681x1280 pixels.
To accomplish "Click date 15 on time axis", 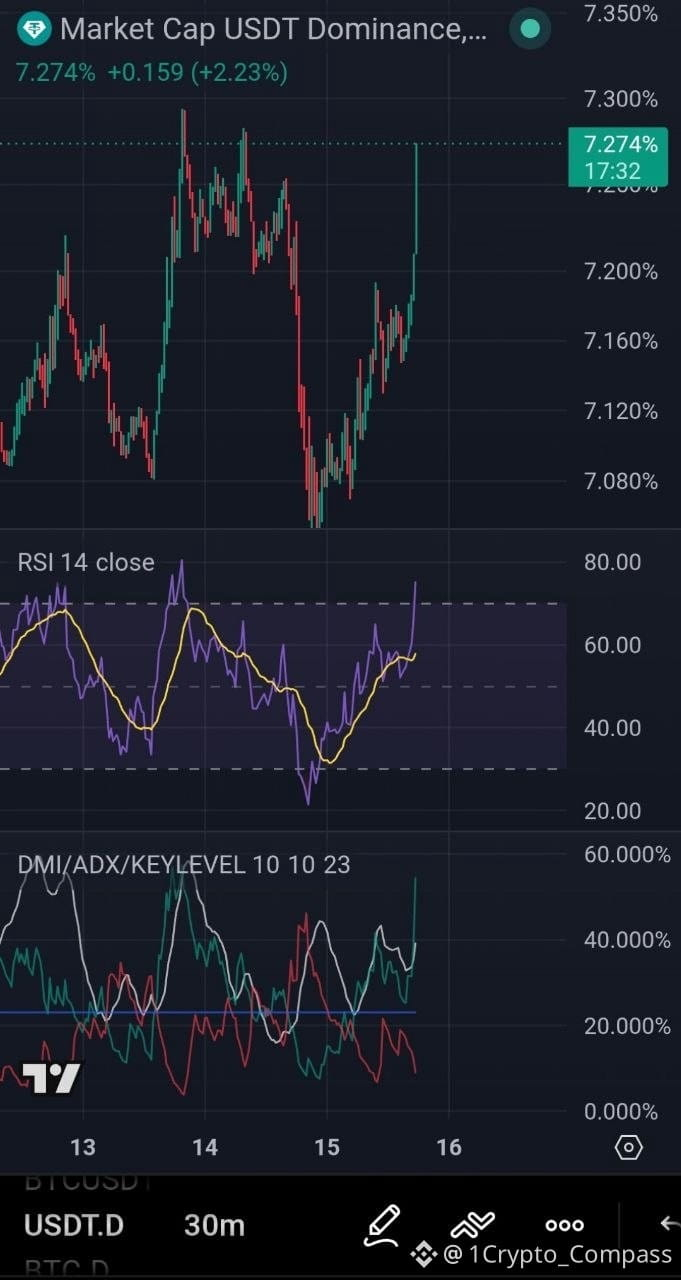I will click(327, 1147).
